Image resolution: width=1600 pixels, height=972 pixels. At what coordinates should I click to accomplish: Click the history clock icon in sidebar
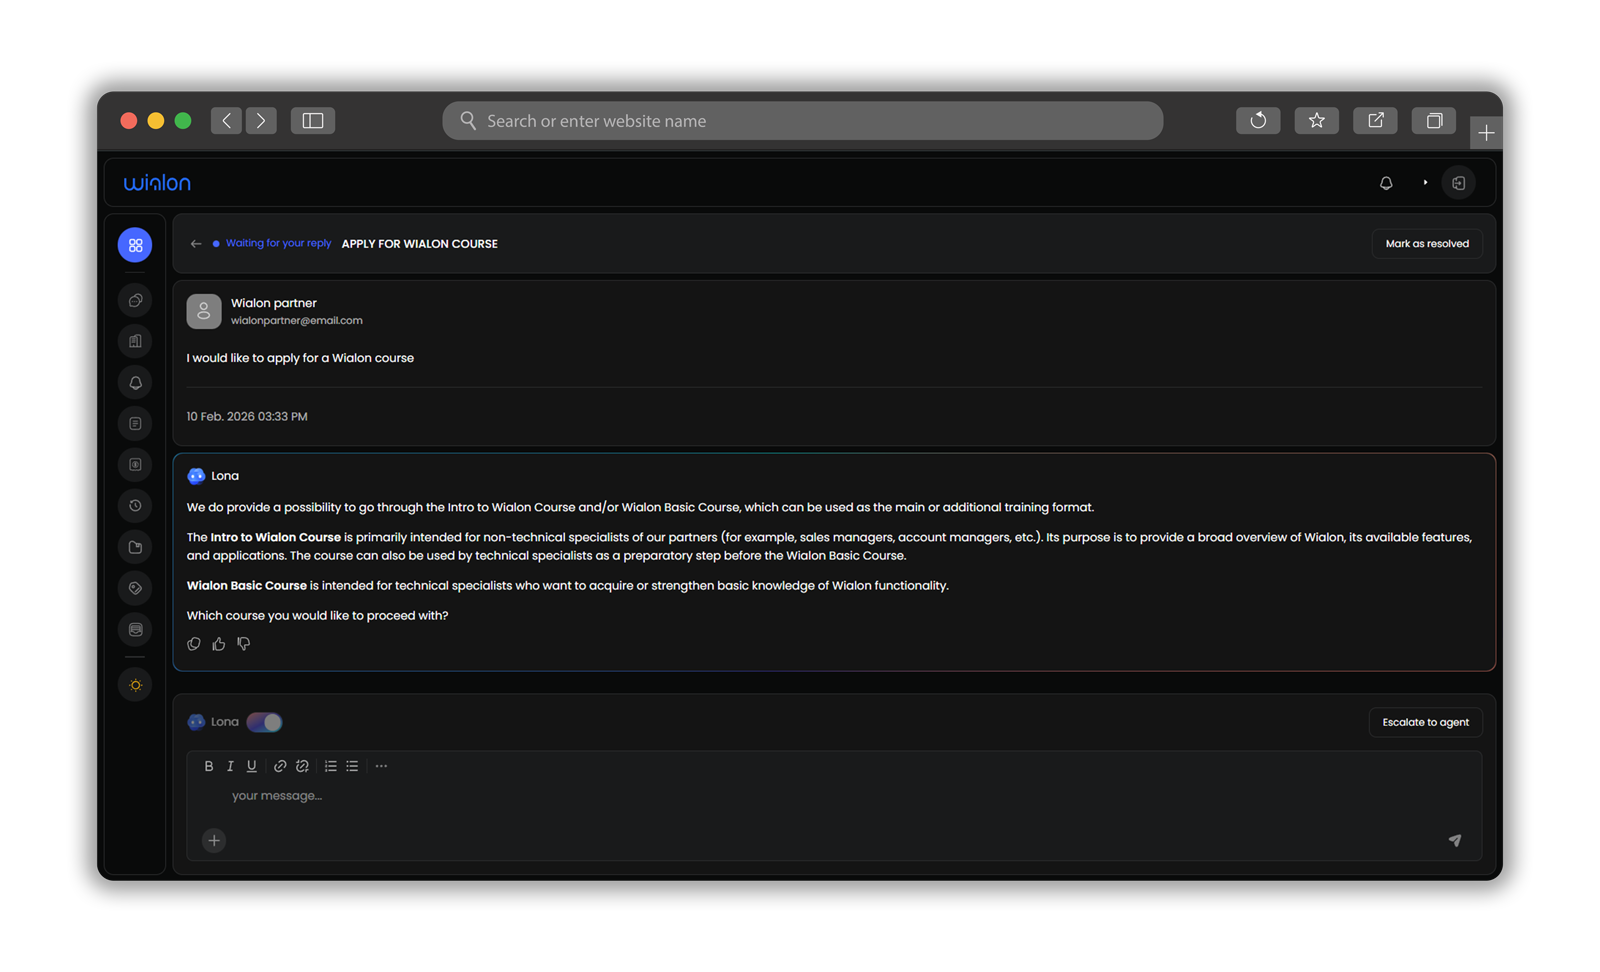(x=135, y=506)
